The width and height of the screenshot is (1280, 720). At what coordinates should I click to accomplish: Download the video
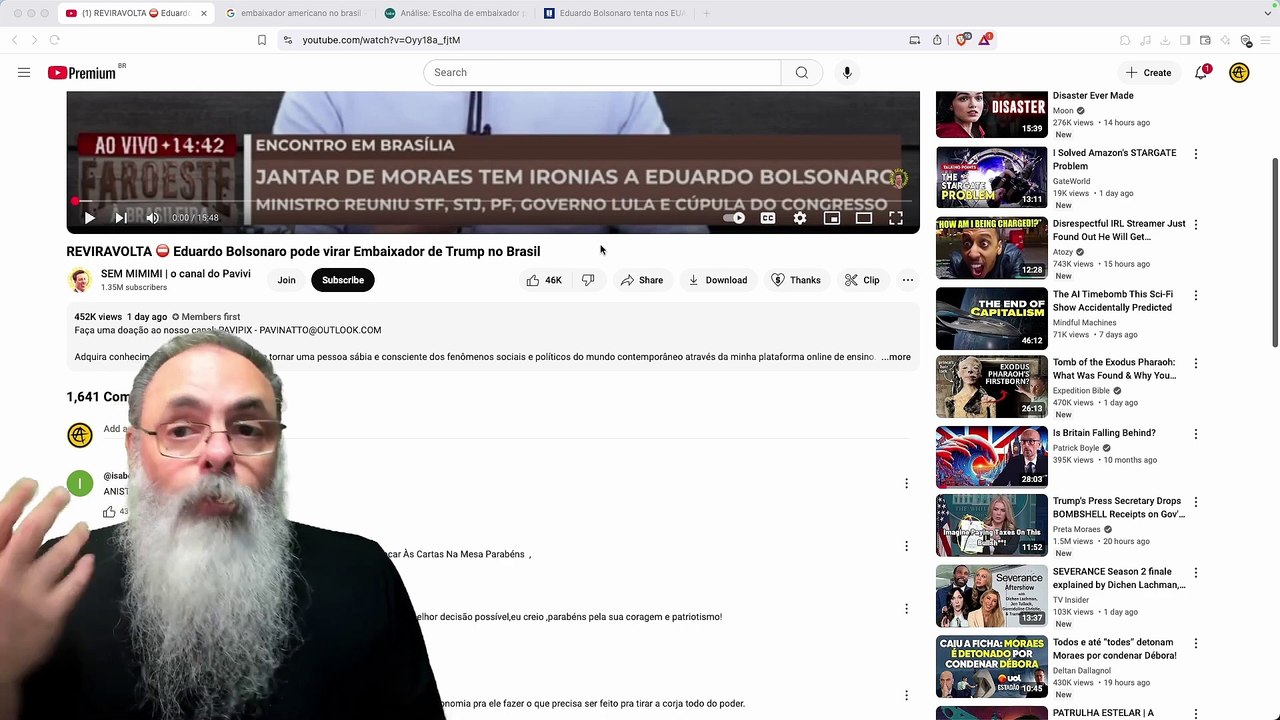717,280
